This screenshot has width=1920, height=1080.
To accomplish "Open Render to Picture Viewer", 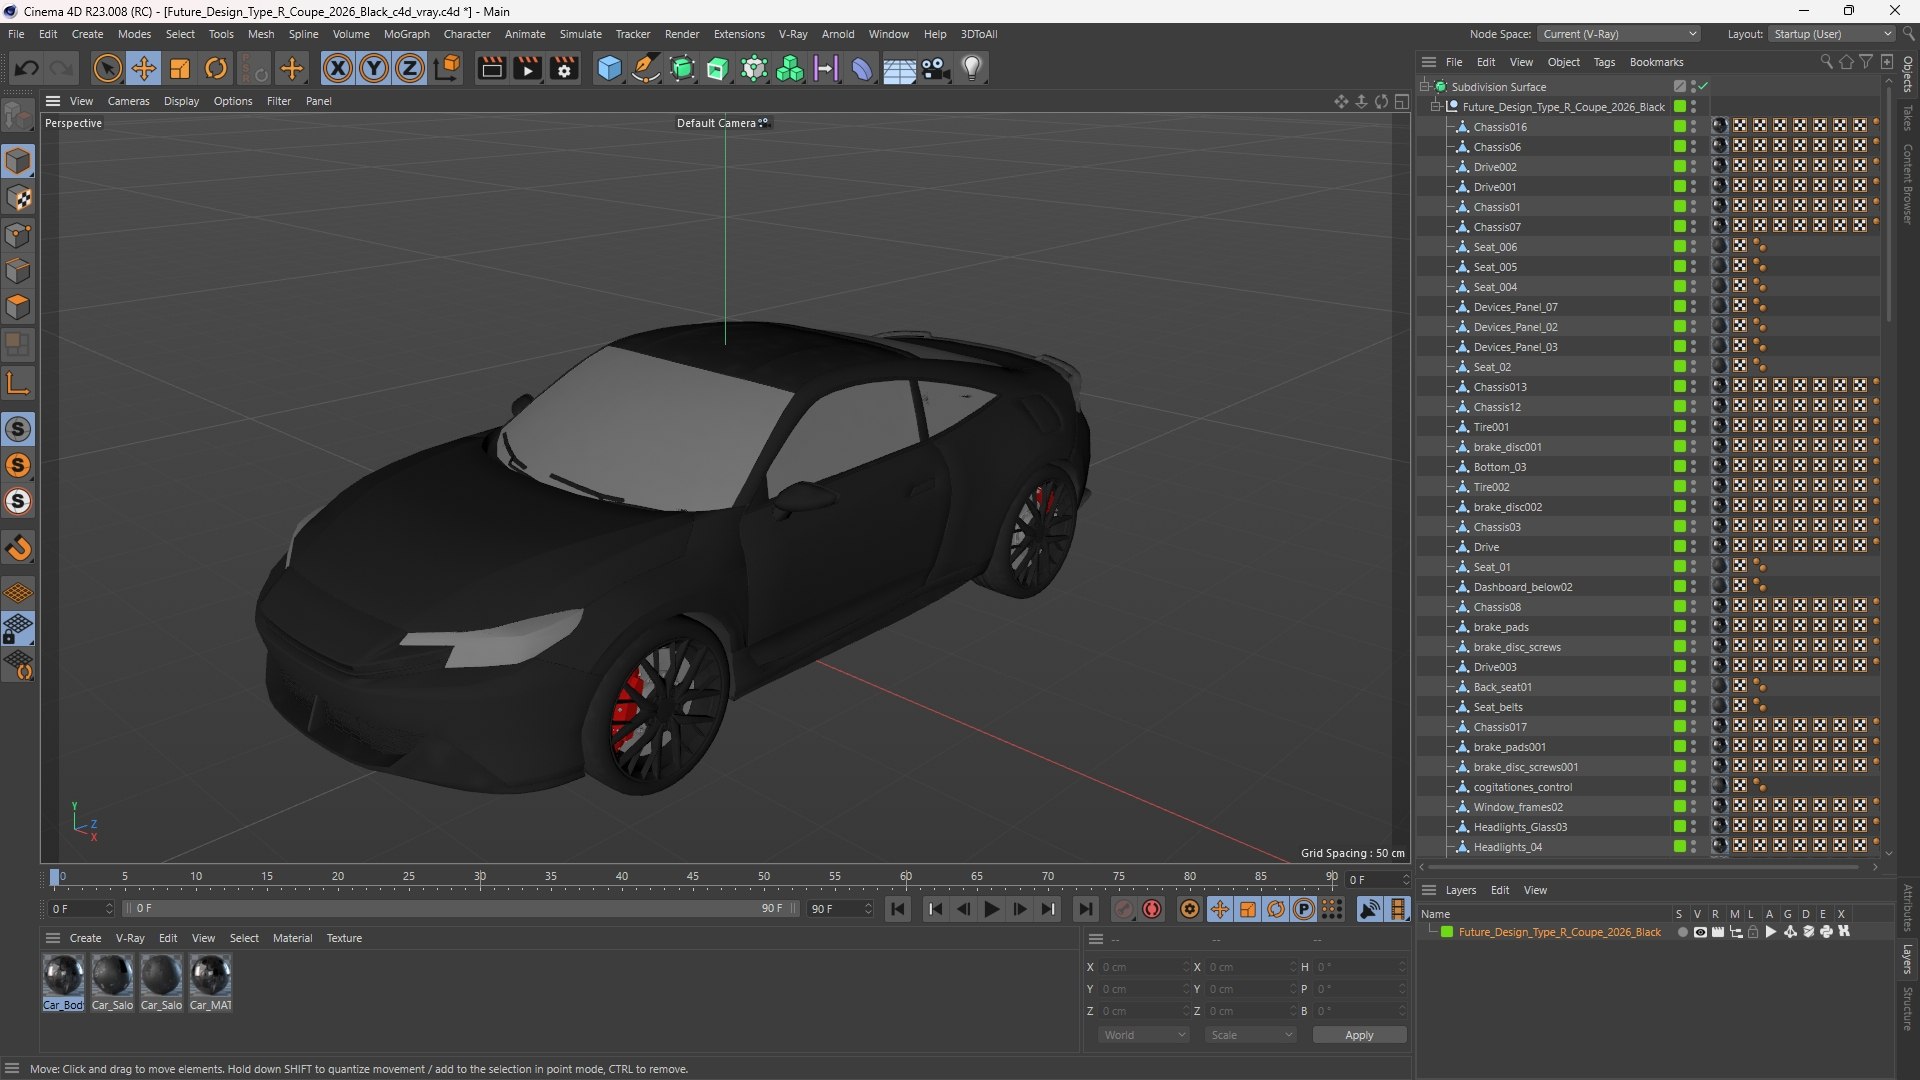I will 527,68.
